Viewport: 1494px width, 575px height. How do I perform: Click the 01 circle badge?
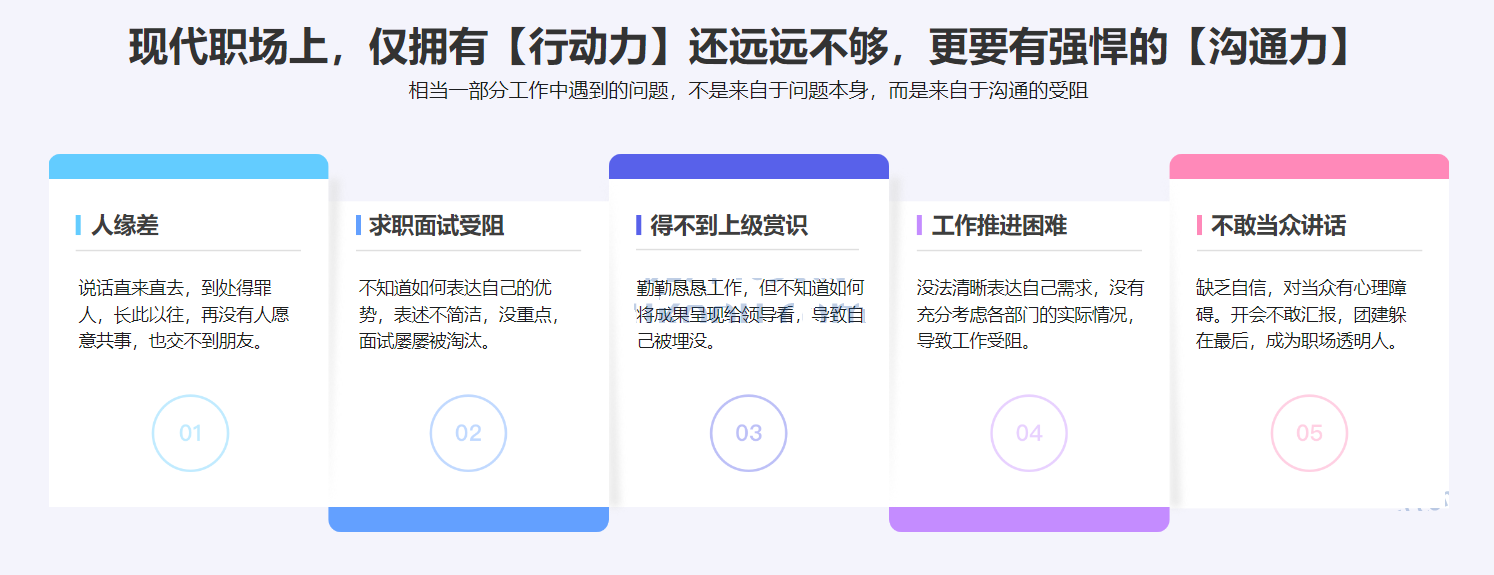pyautogui.click(x=190, y=433)
